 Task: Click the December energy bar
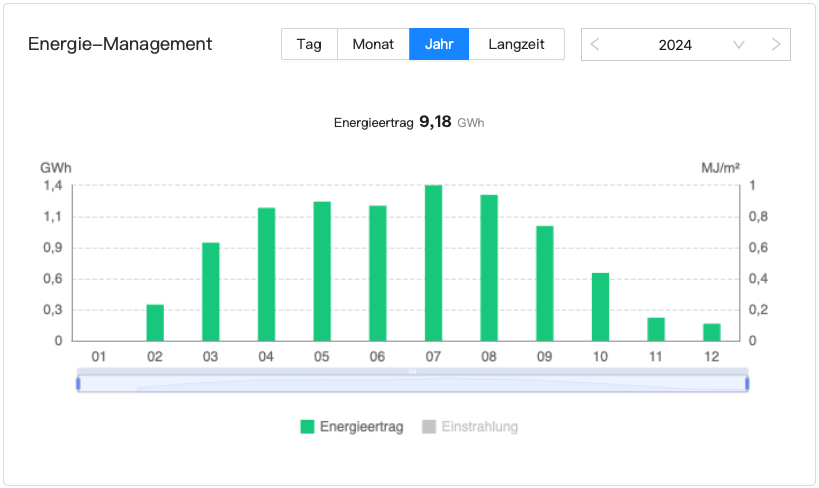click(711, 332)
